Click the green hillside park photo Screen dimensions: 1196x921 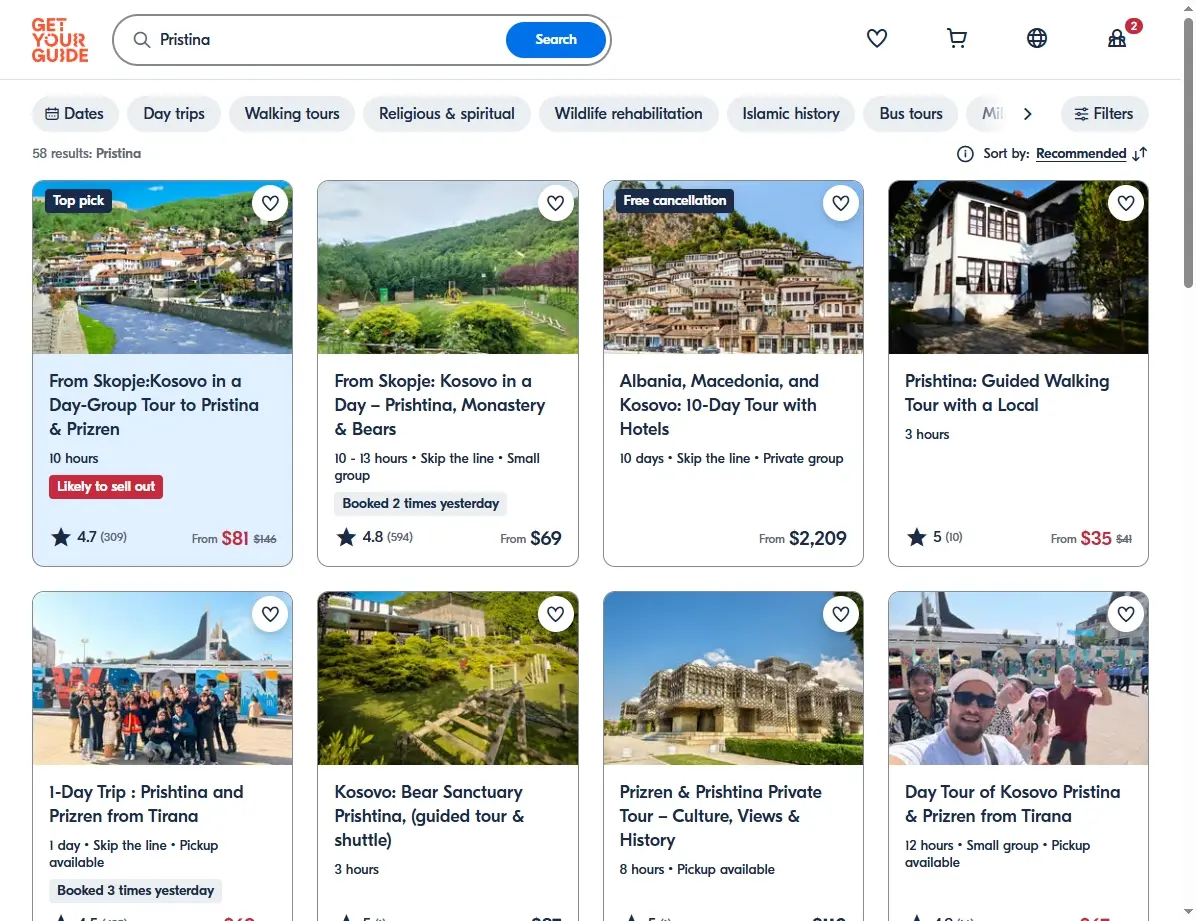[x=448, y=267]
